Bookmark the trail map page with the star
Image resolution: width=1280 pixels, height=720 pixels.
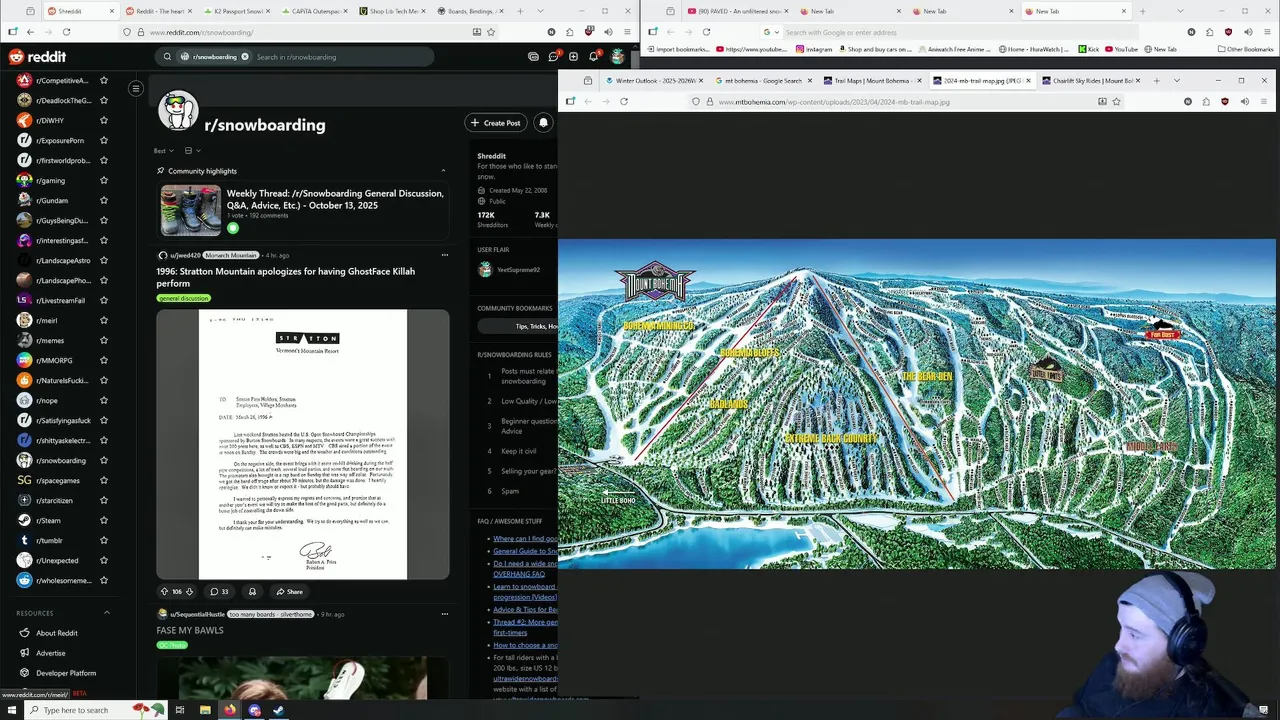[x=1116, y=101]
